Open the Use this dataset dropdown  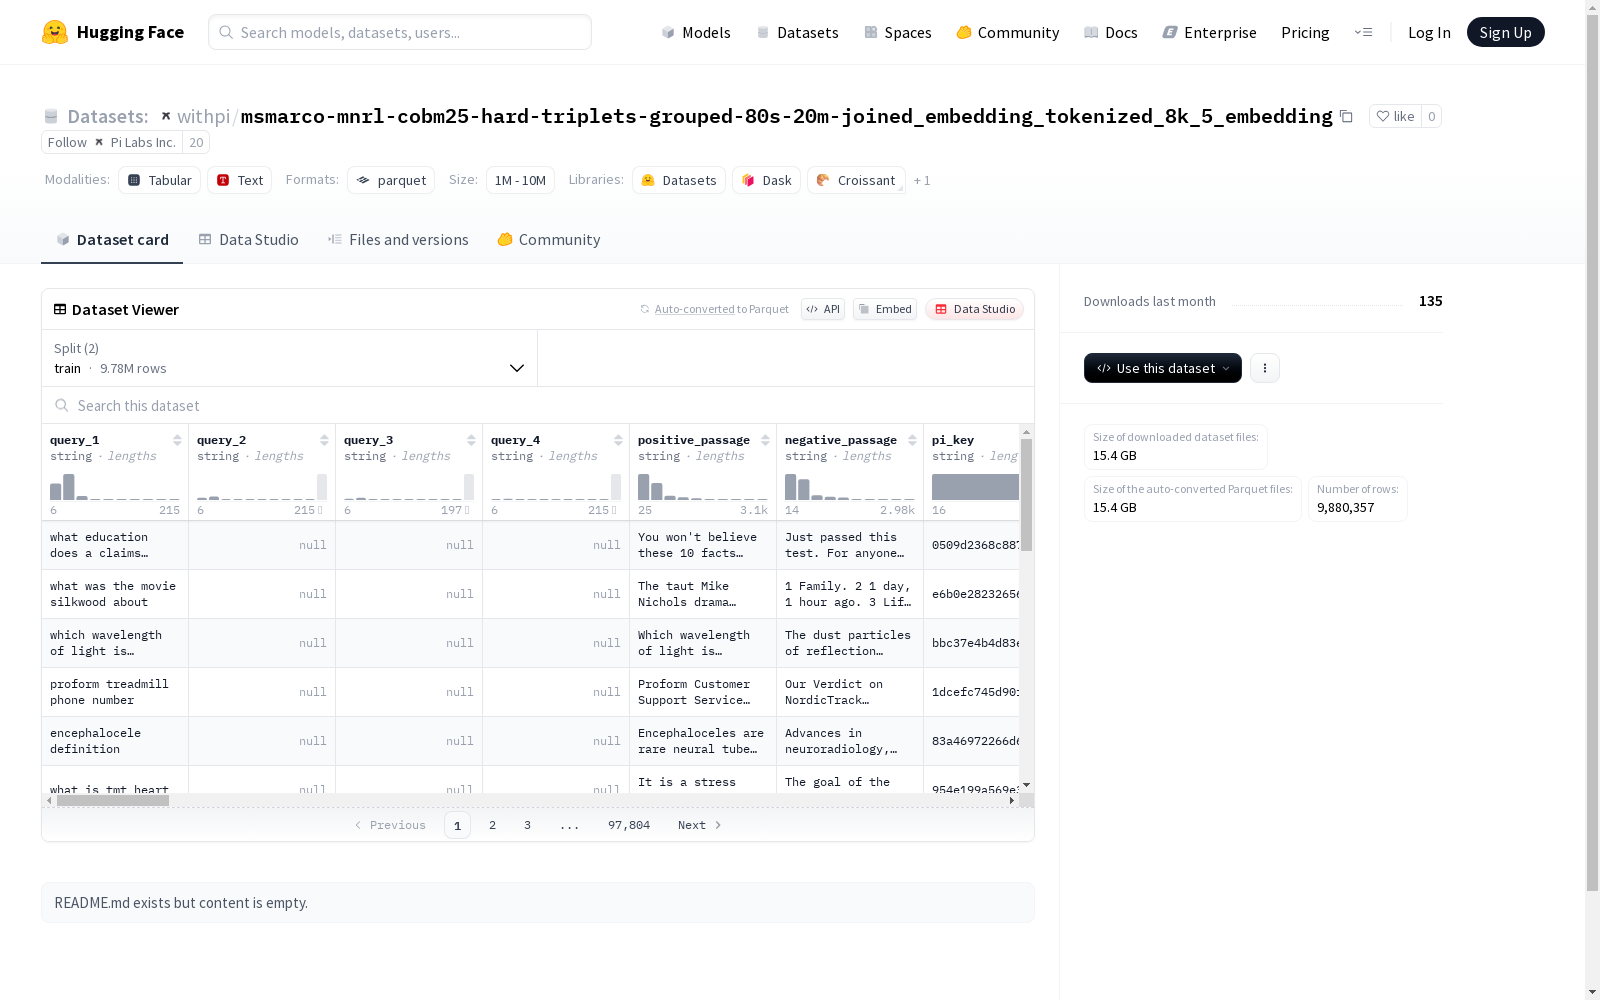(x=1163, y=368)
